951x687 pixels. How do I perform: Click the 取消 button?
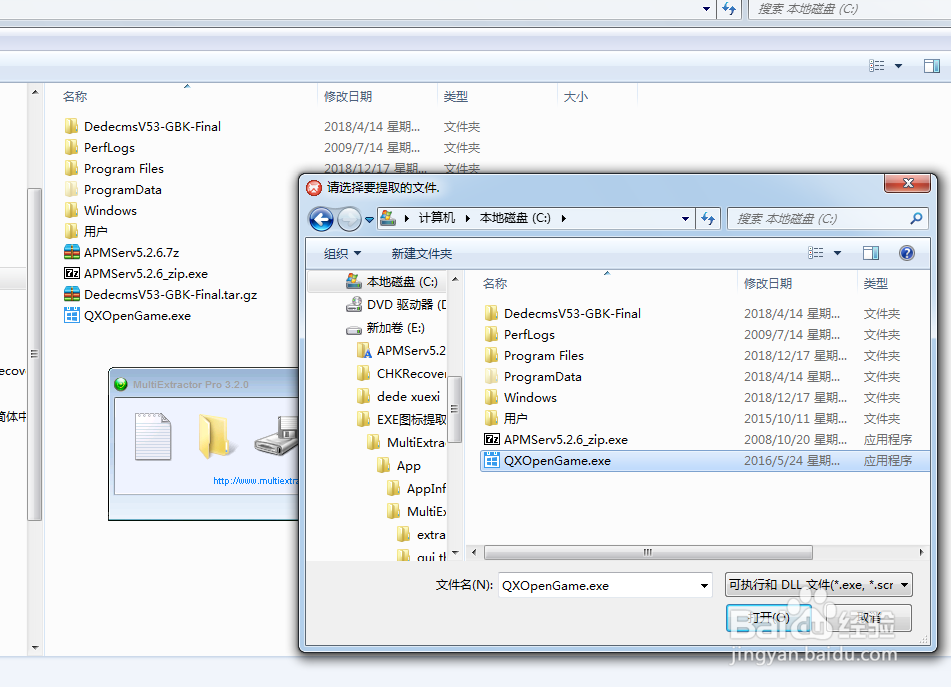tap(869, 617)
